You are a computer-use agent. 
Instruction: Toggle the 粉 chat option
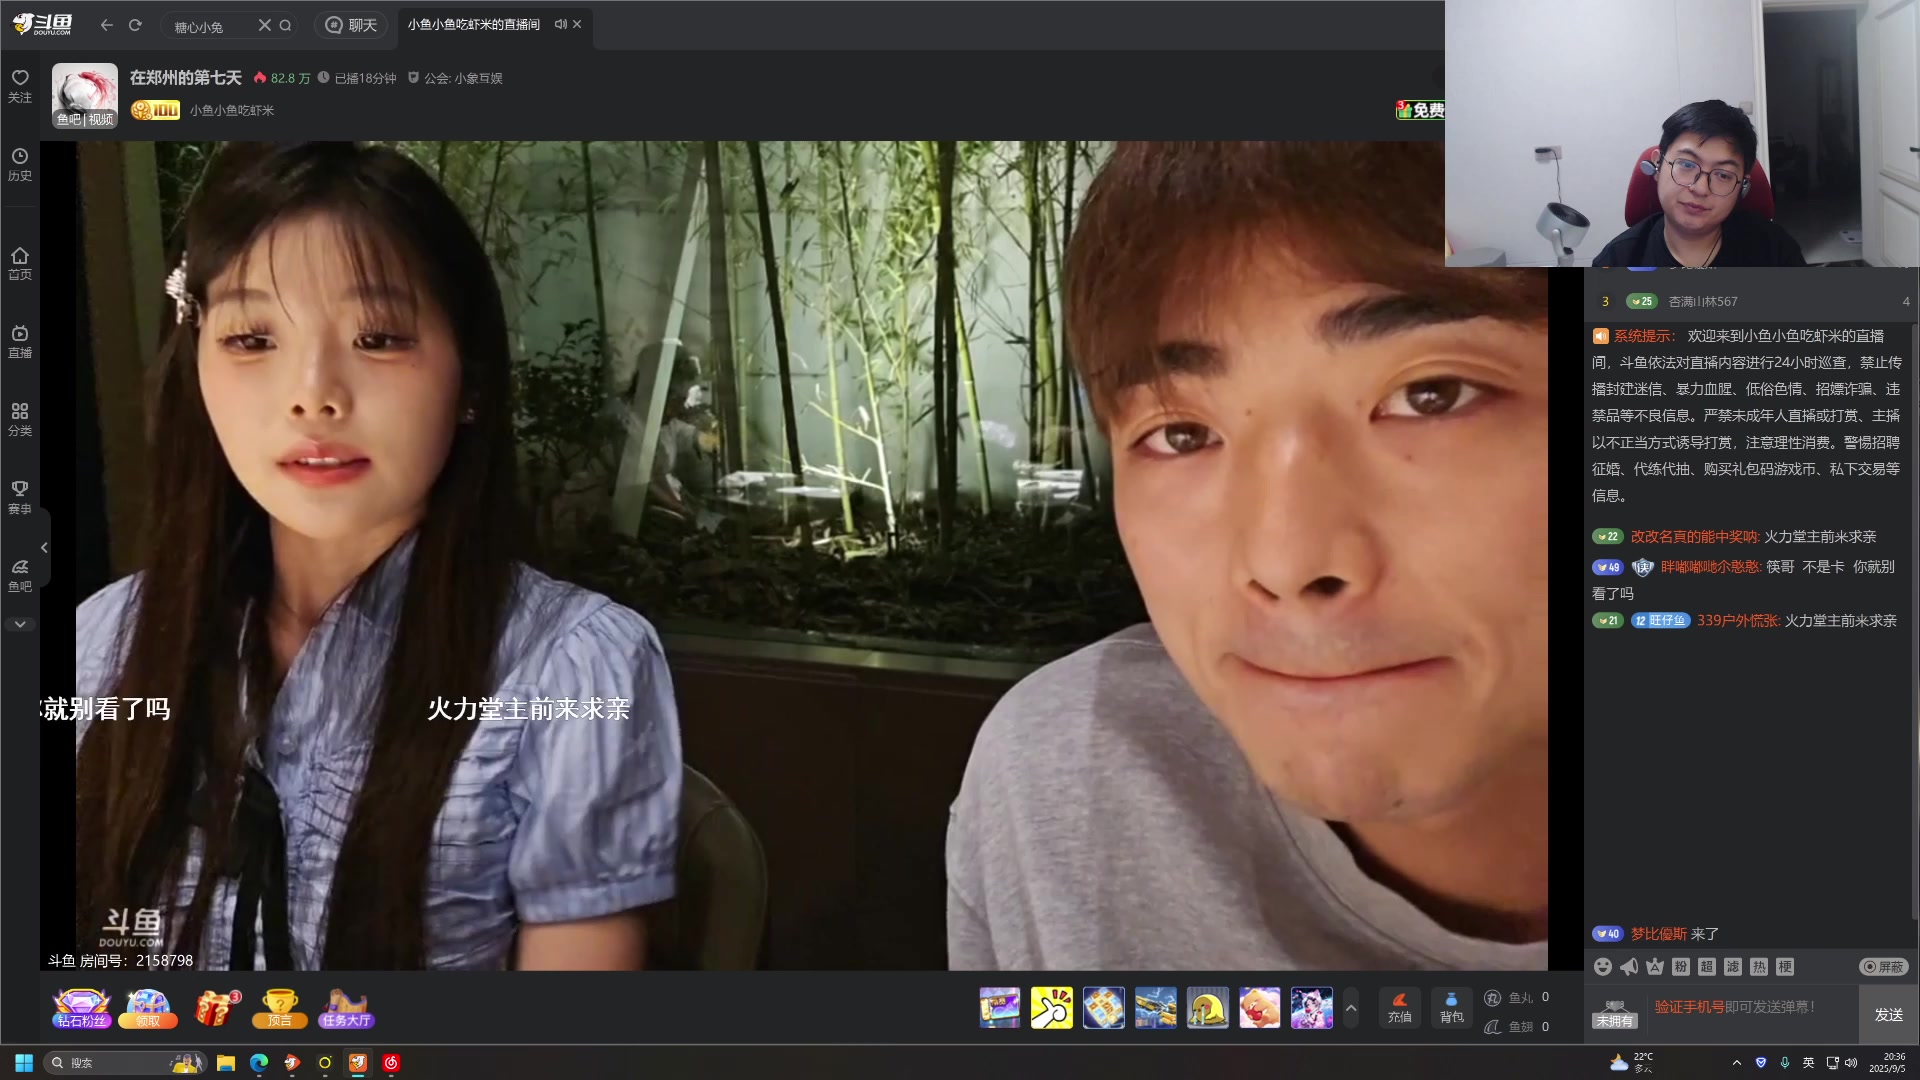pyautogui.click(x=1681, y=966)
